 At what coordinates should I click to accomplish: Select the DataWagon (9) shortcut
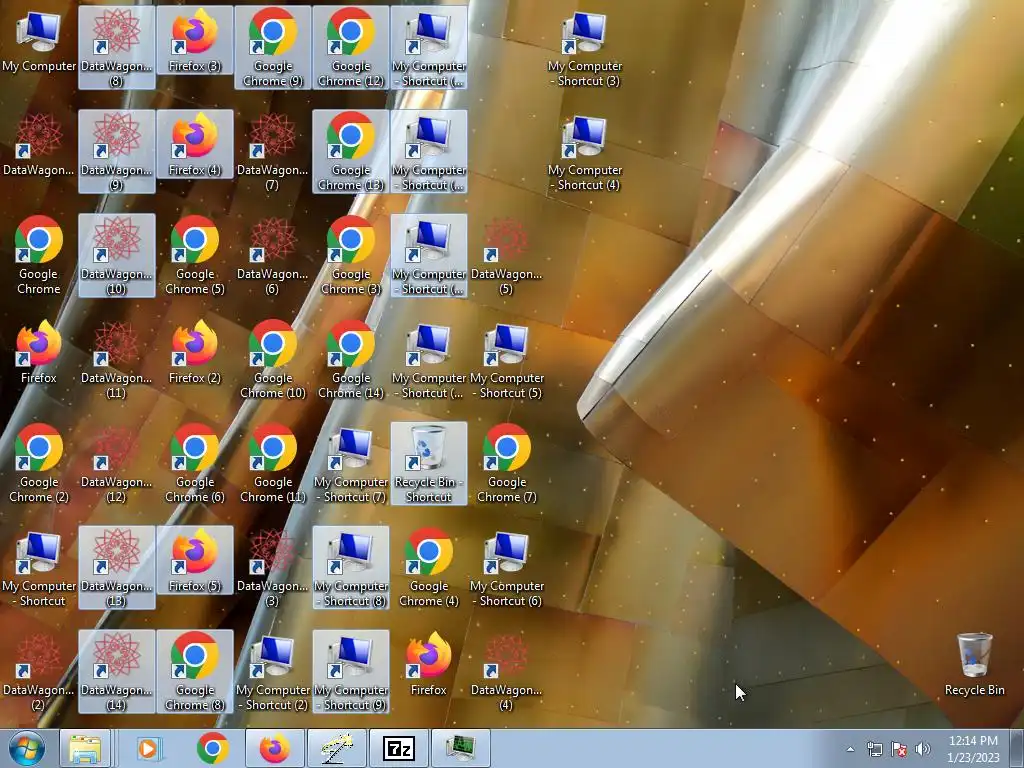116,151
